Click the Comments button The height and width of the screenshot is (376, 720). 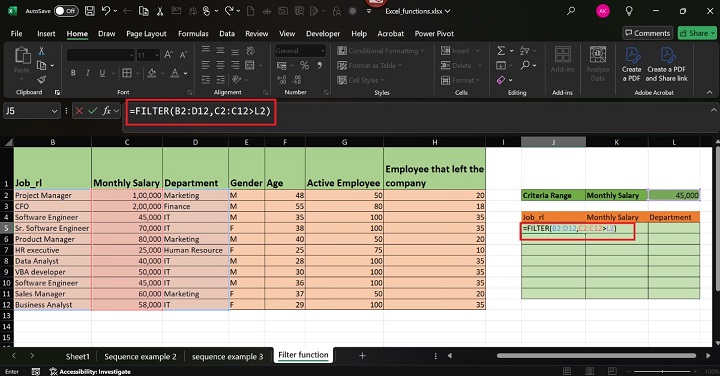(x=647, y=33)
